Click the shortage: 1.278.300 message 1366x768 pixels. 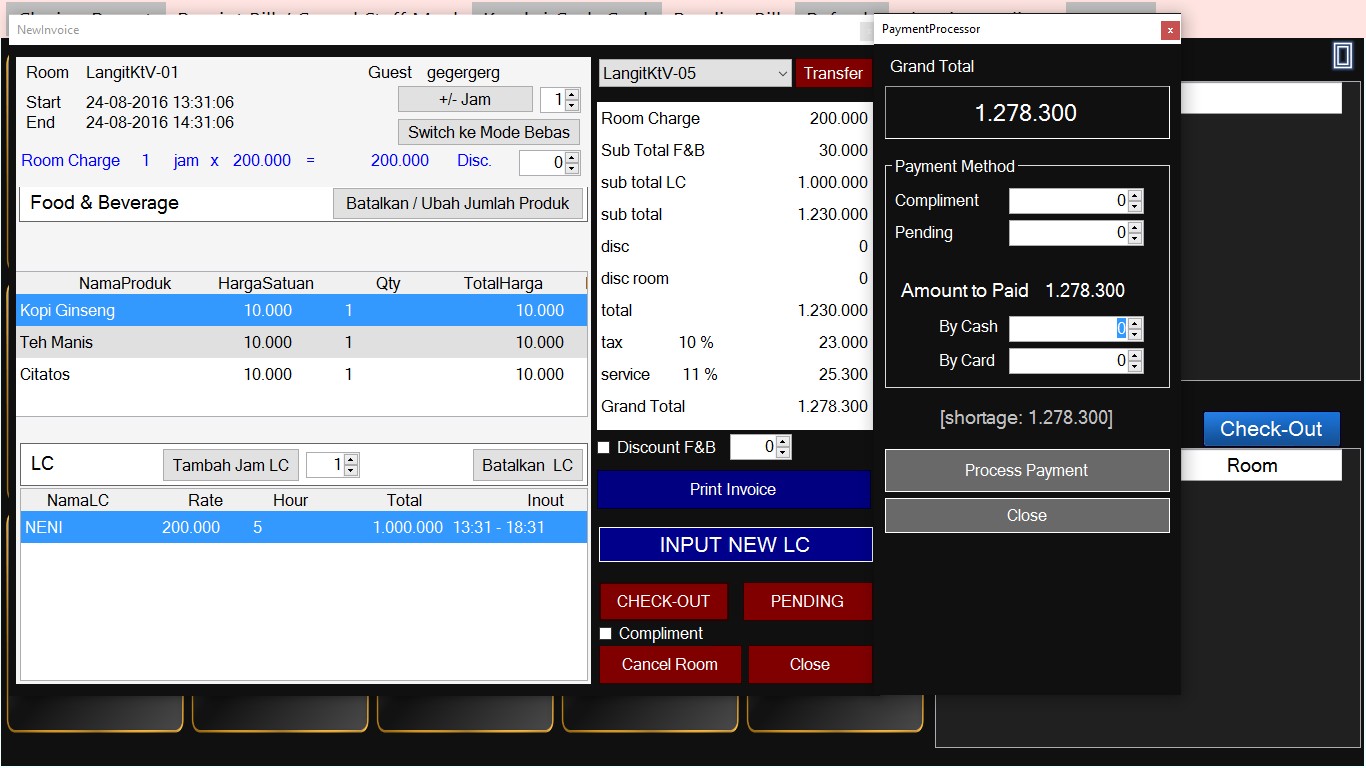(1026, 418)
